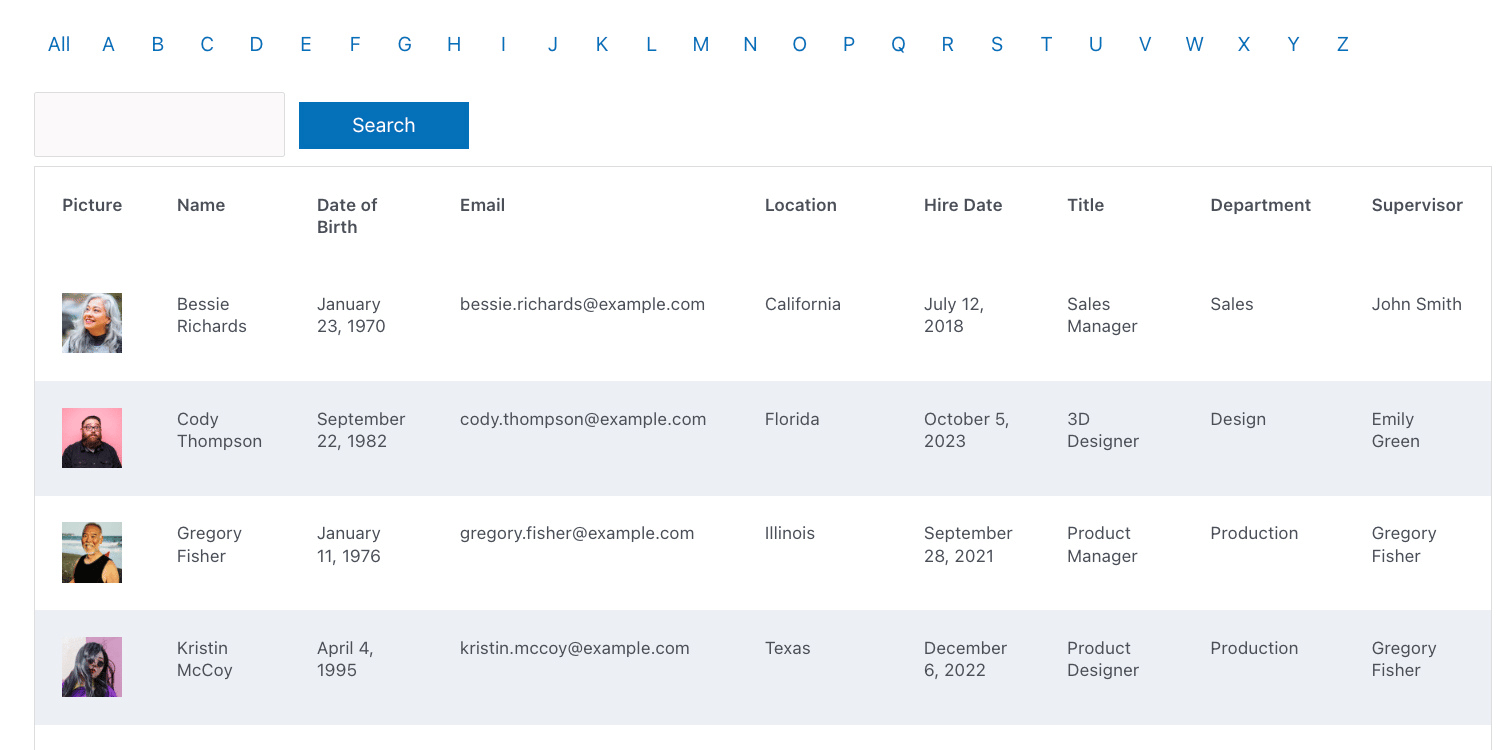Image resolution: width=1500 pixels, height=750 pixels.
Task: Select letter K in the alphabet index
Action: (602, 44)
